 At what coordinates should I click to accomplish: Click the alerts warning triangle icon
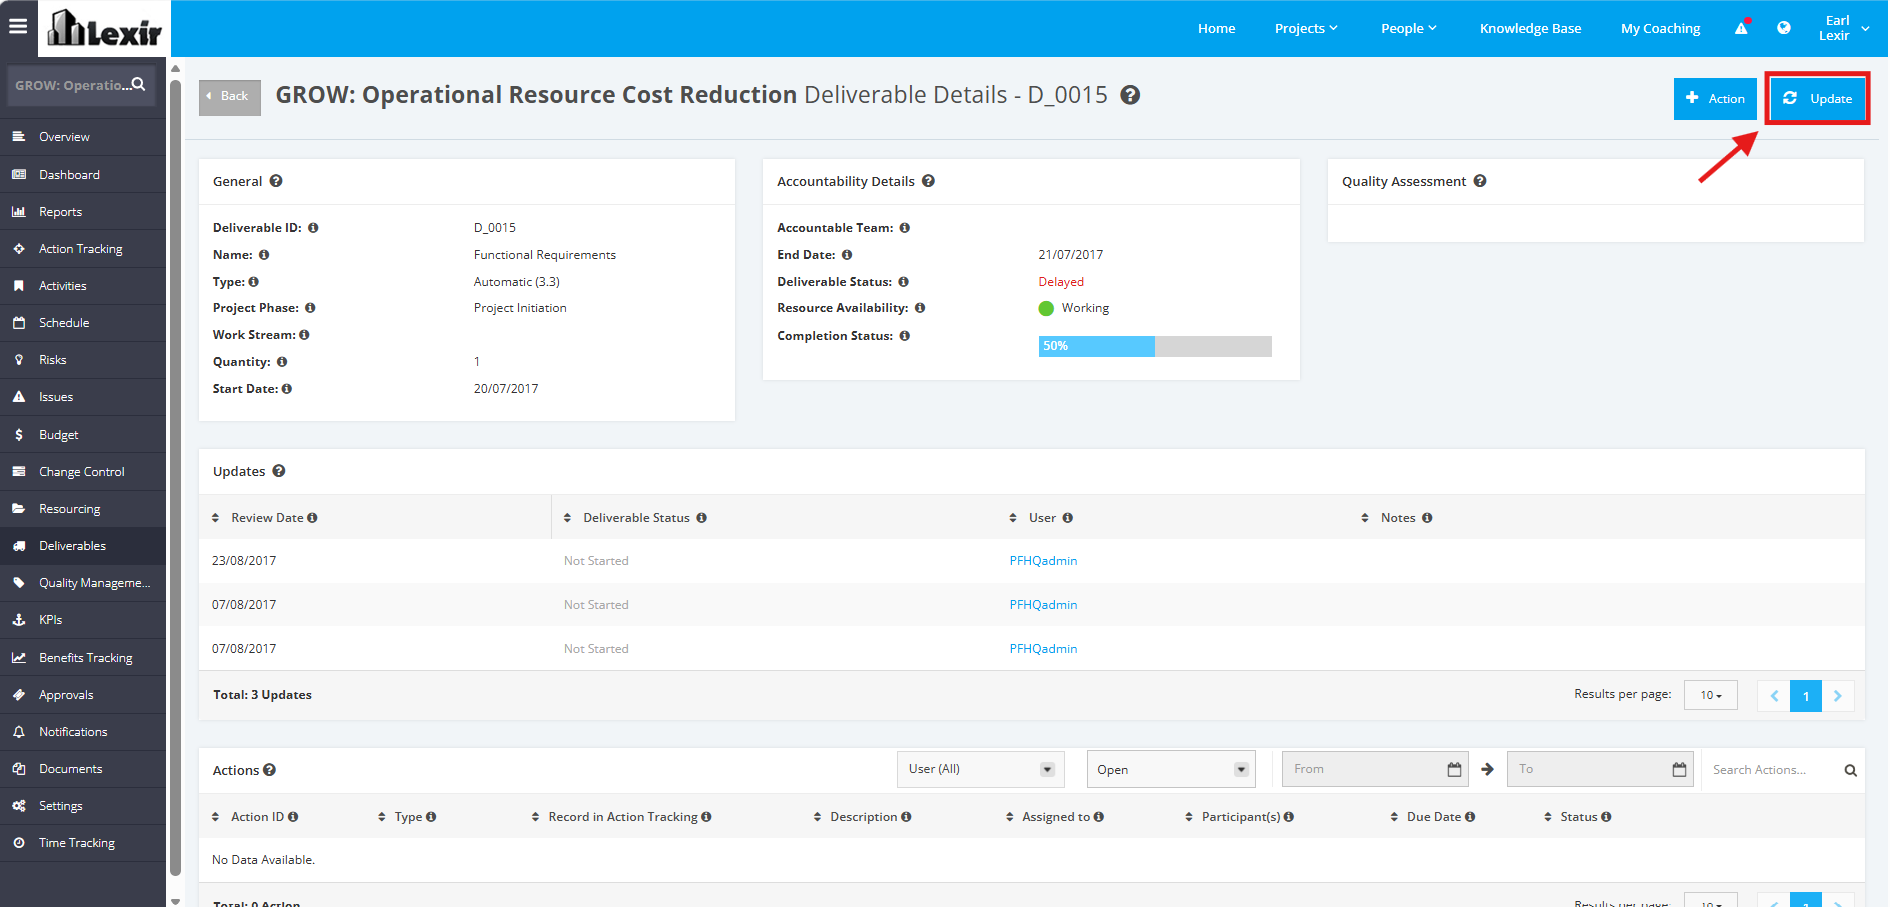1742,28
